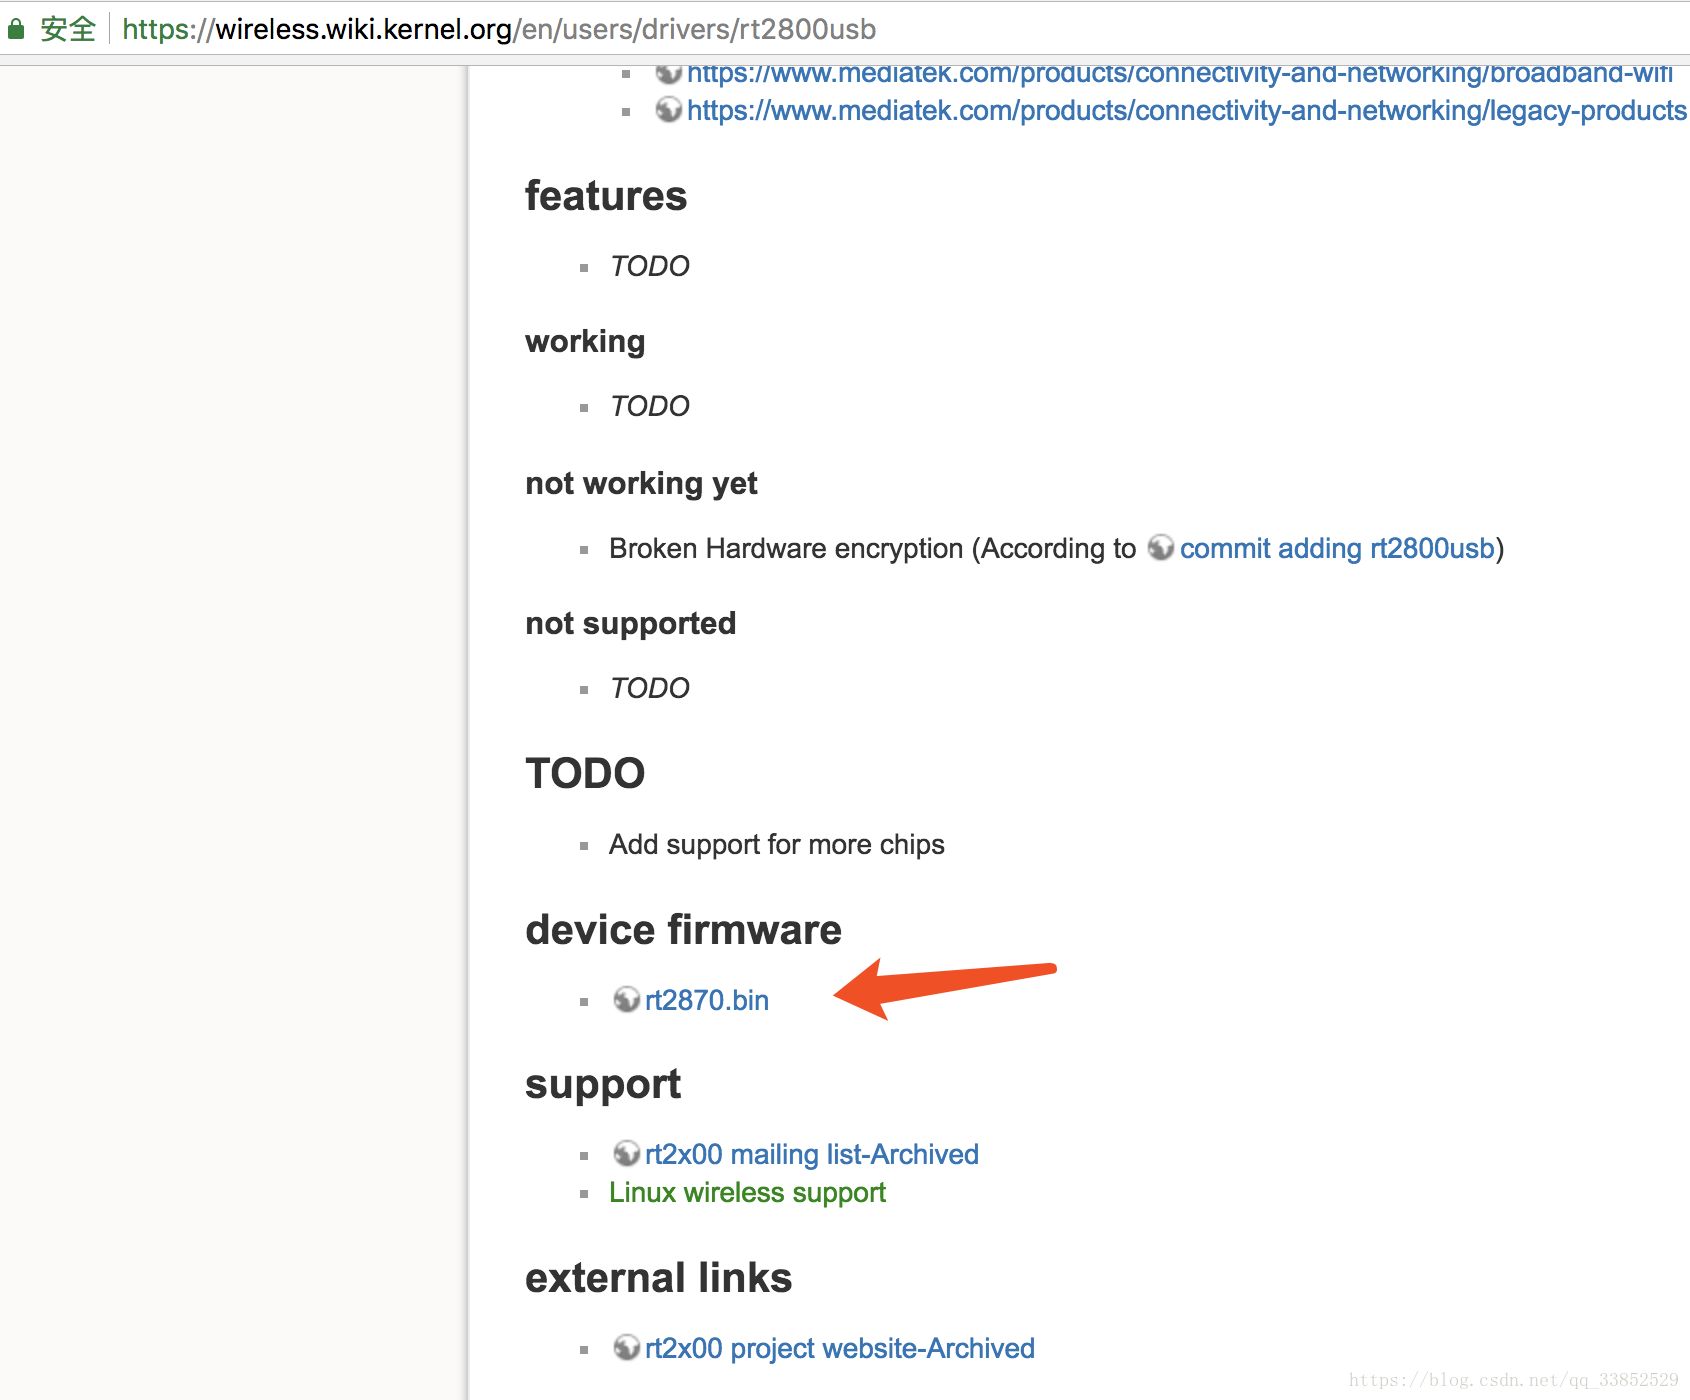This screenshot has height=1400, width=1690.
Task: Click the globe icon before the broadband-wifi link
Action: coord(668,73)
